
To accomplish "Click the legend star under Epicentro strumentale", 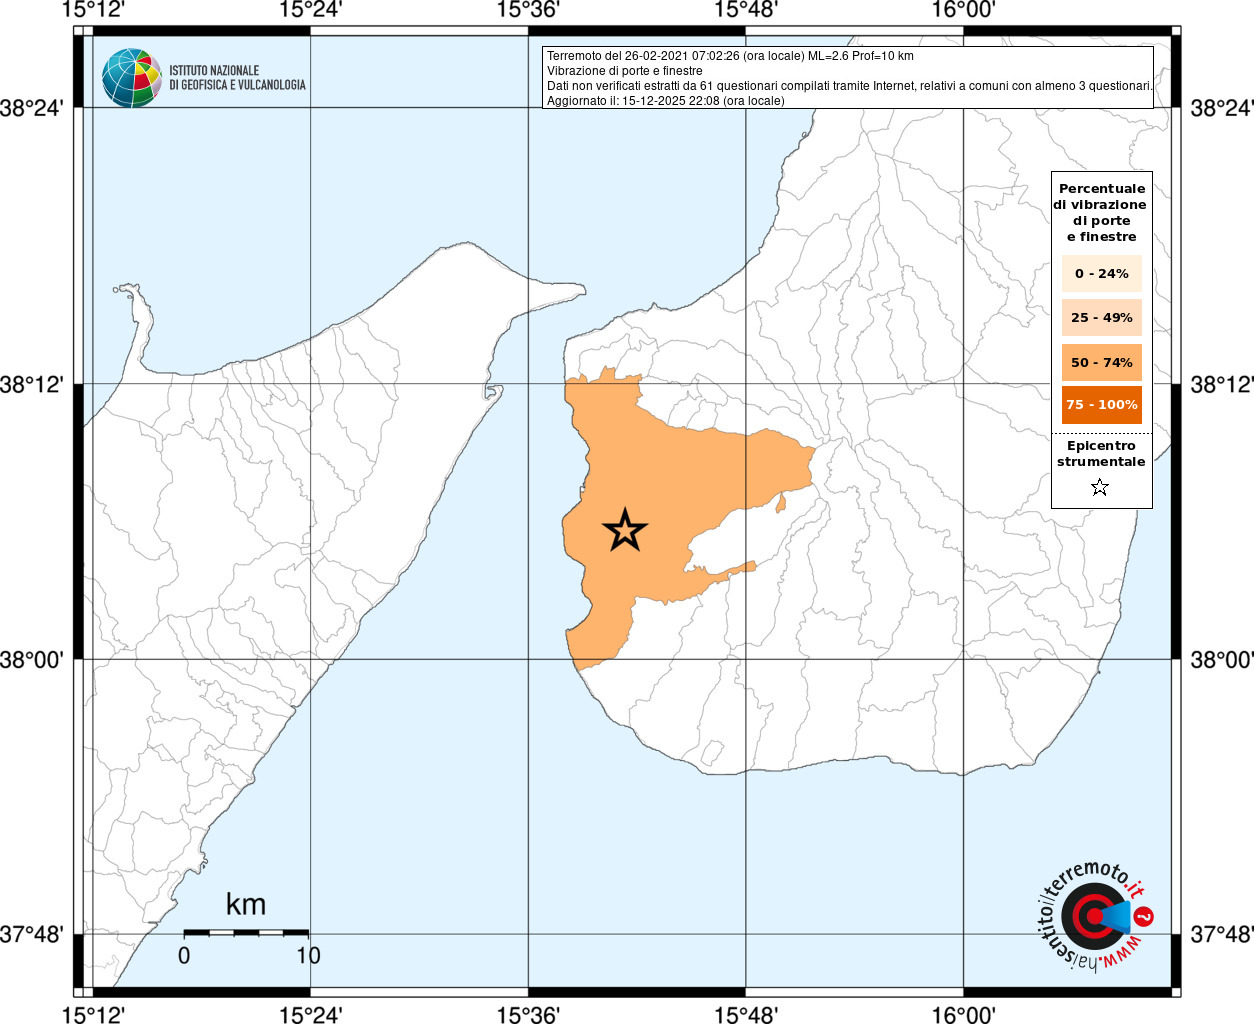I will point(1100,488).
